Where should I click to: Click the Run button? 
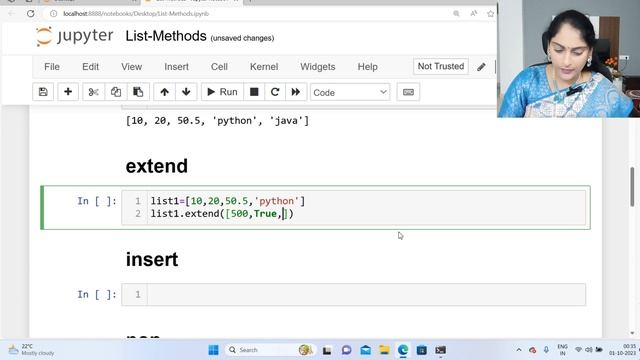tap(222, 92)
